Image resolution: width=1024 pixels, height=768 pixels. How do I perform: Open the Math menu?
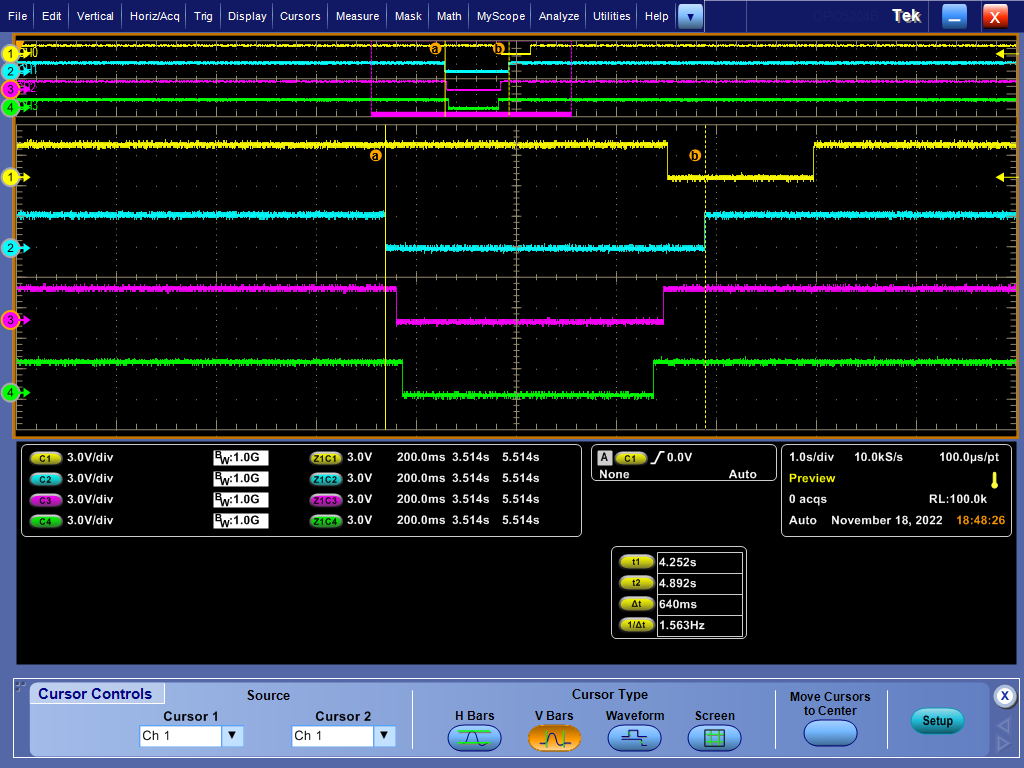click(449, 16)
